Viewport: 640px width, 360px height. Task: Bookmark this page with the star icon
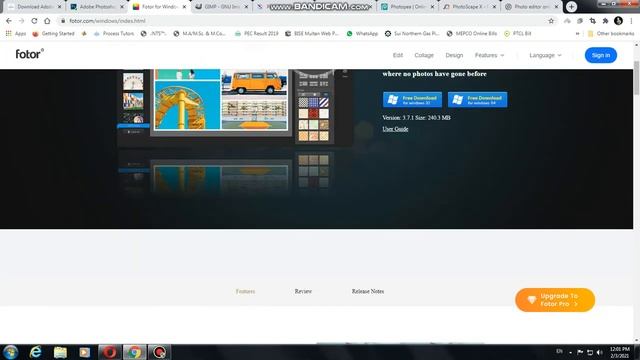(x=551, y=21)
